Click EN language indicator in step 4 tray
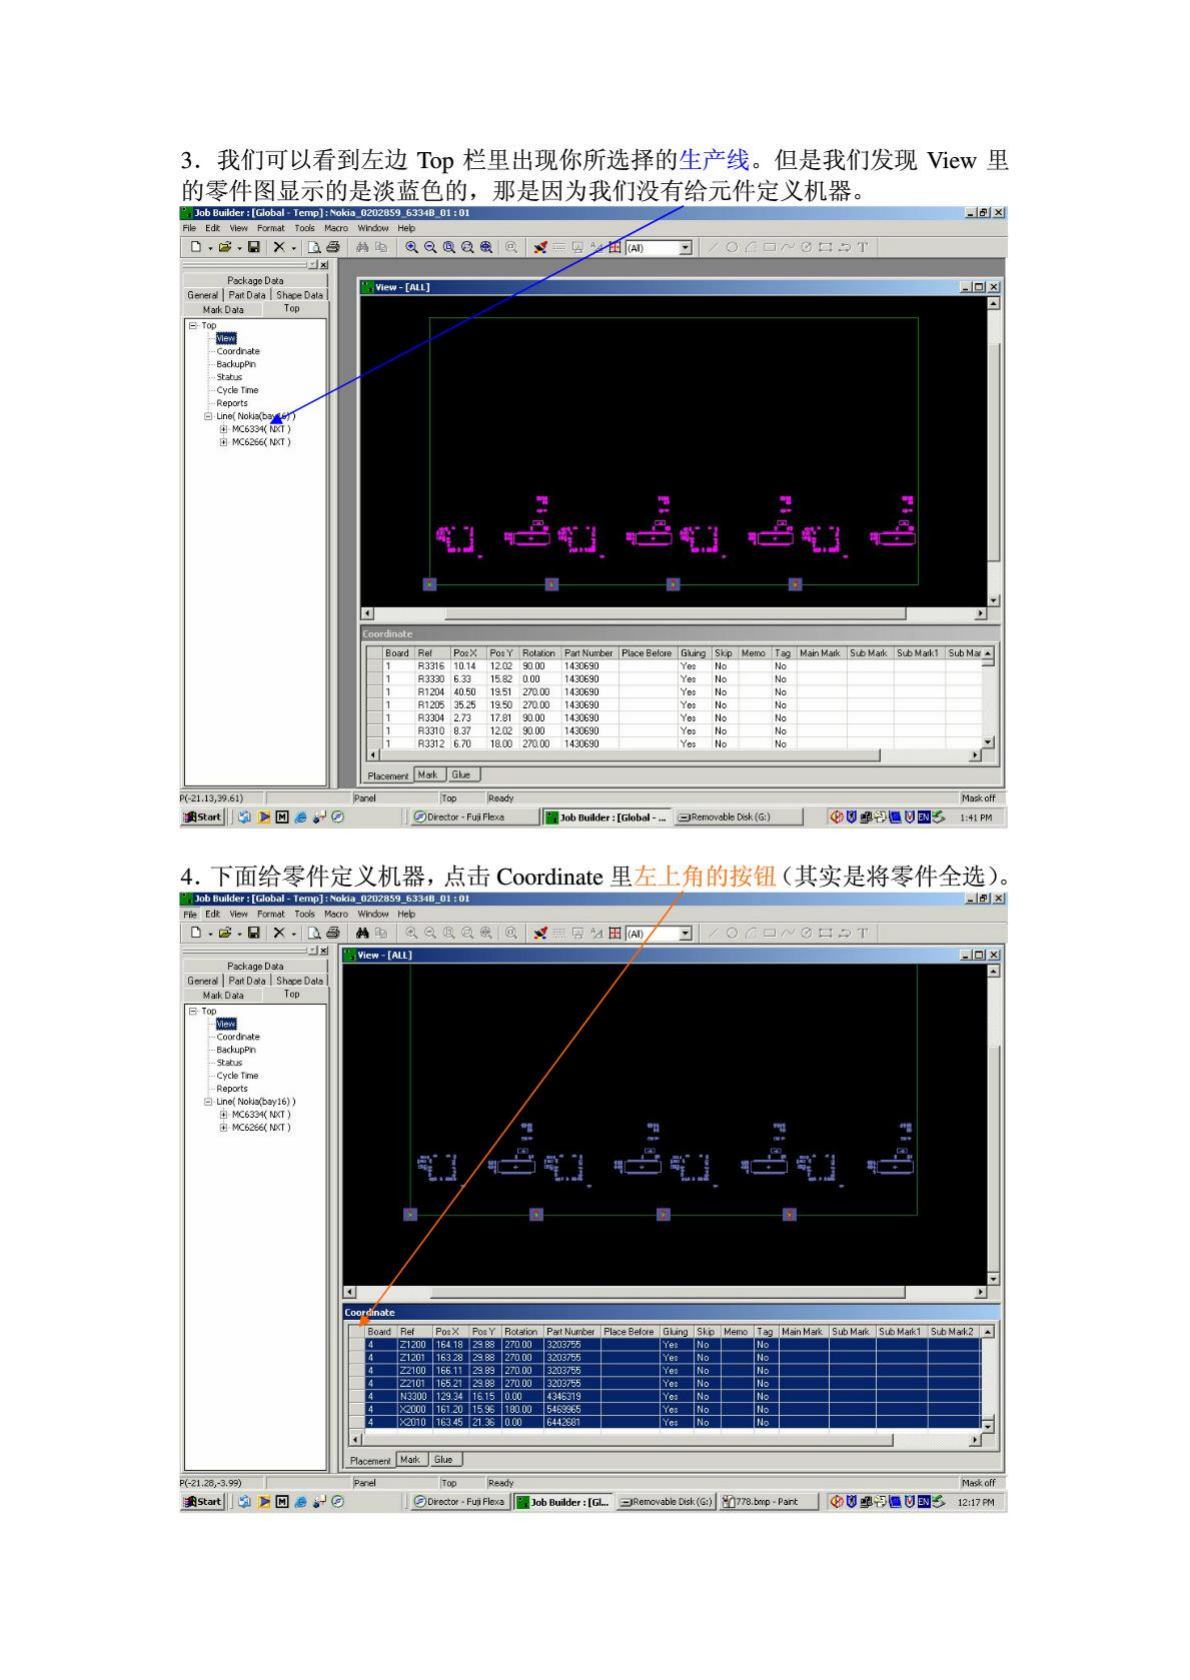This screenshot has width=1190, height=1680. click(x=924, y=1502)
